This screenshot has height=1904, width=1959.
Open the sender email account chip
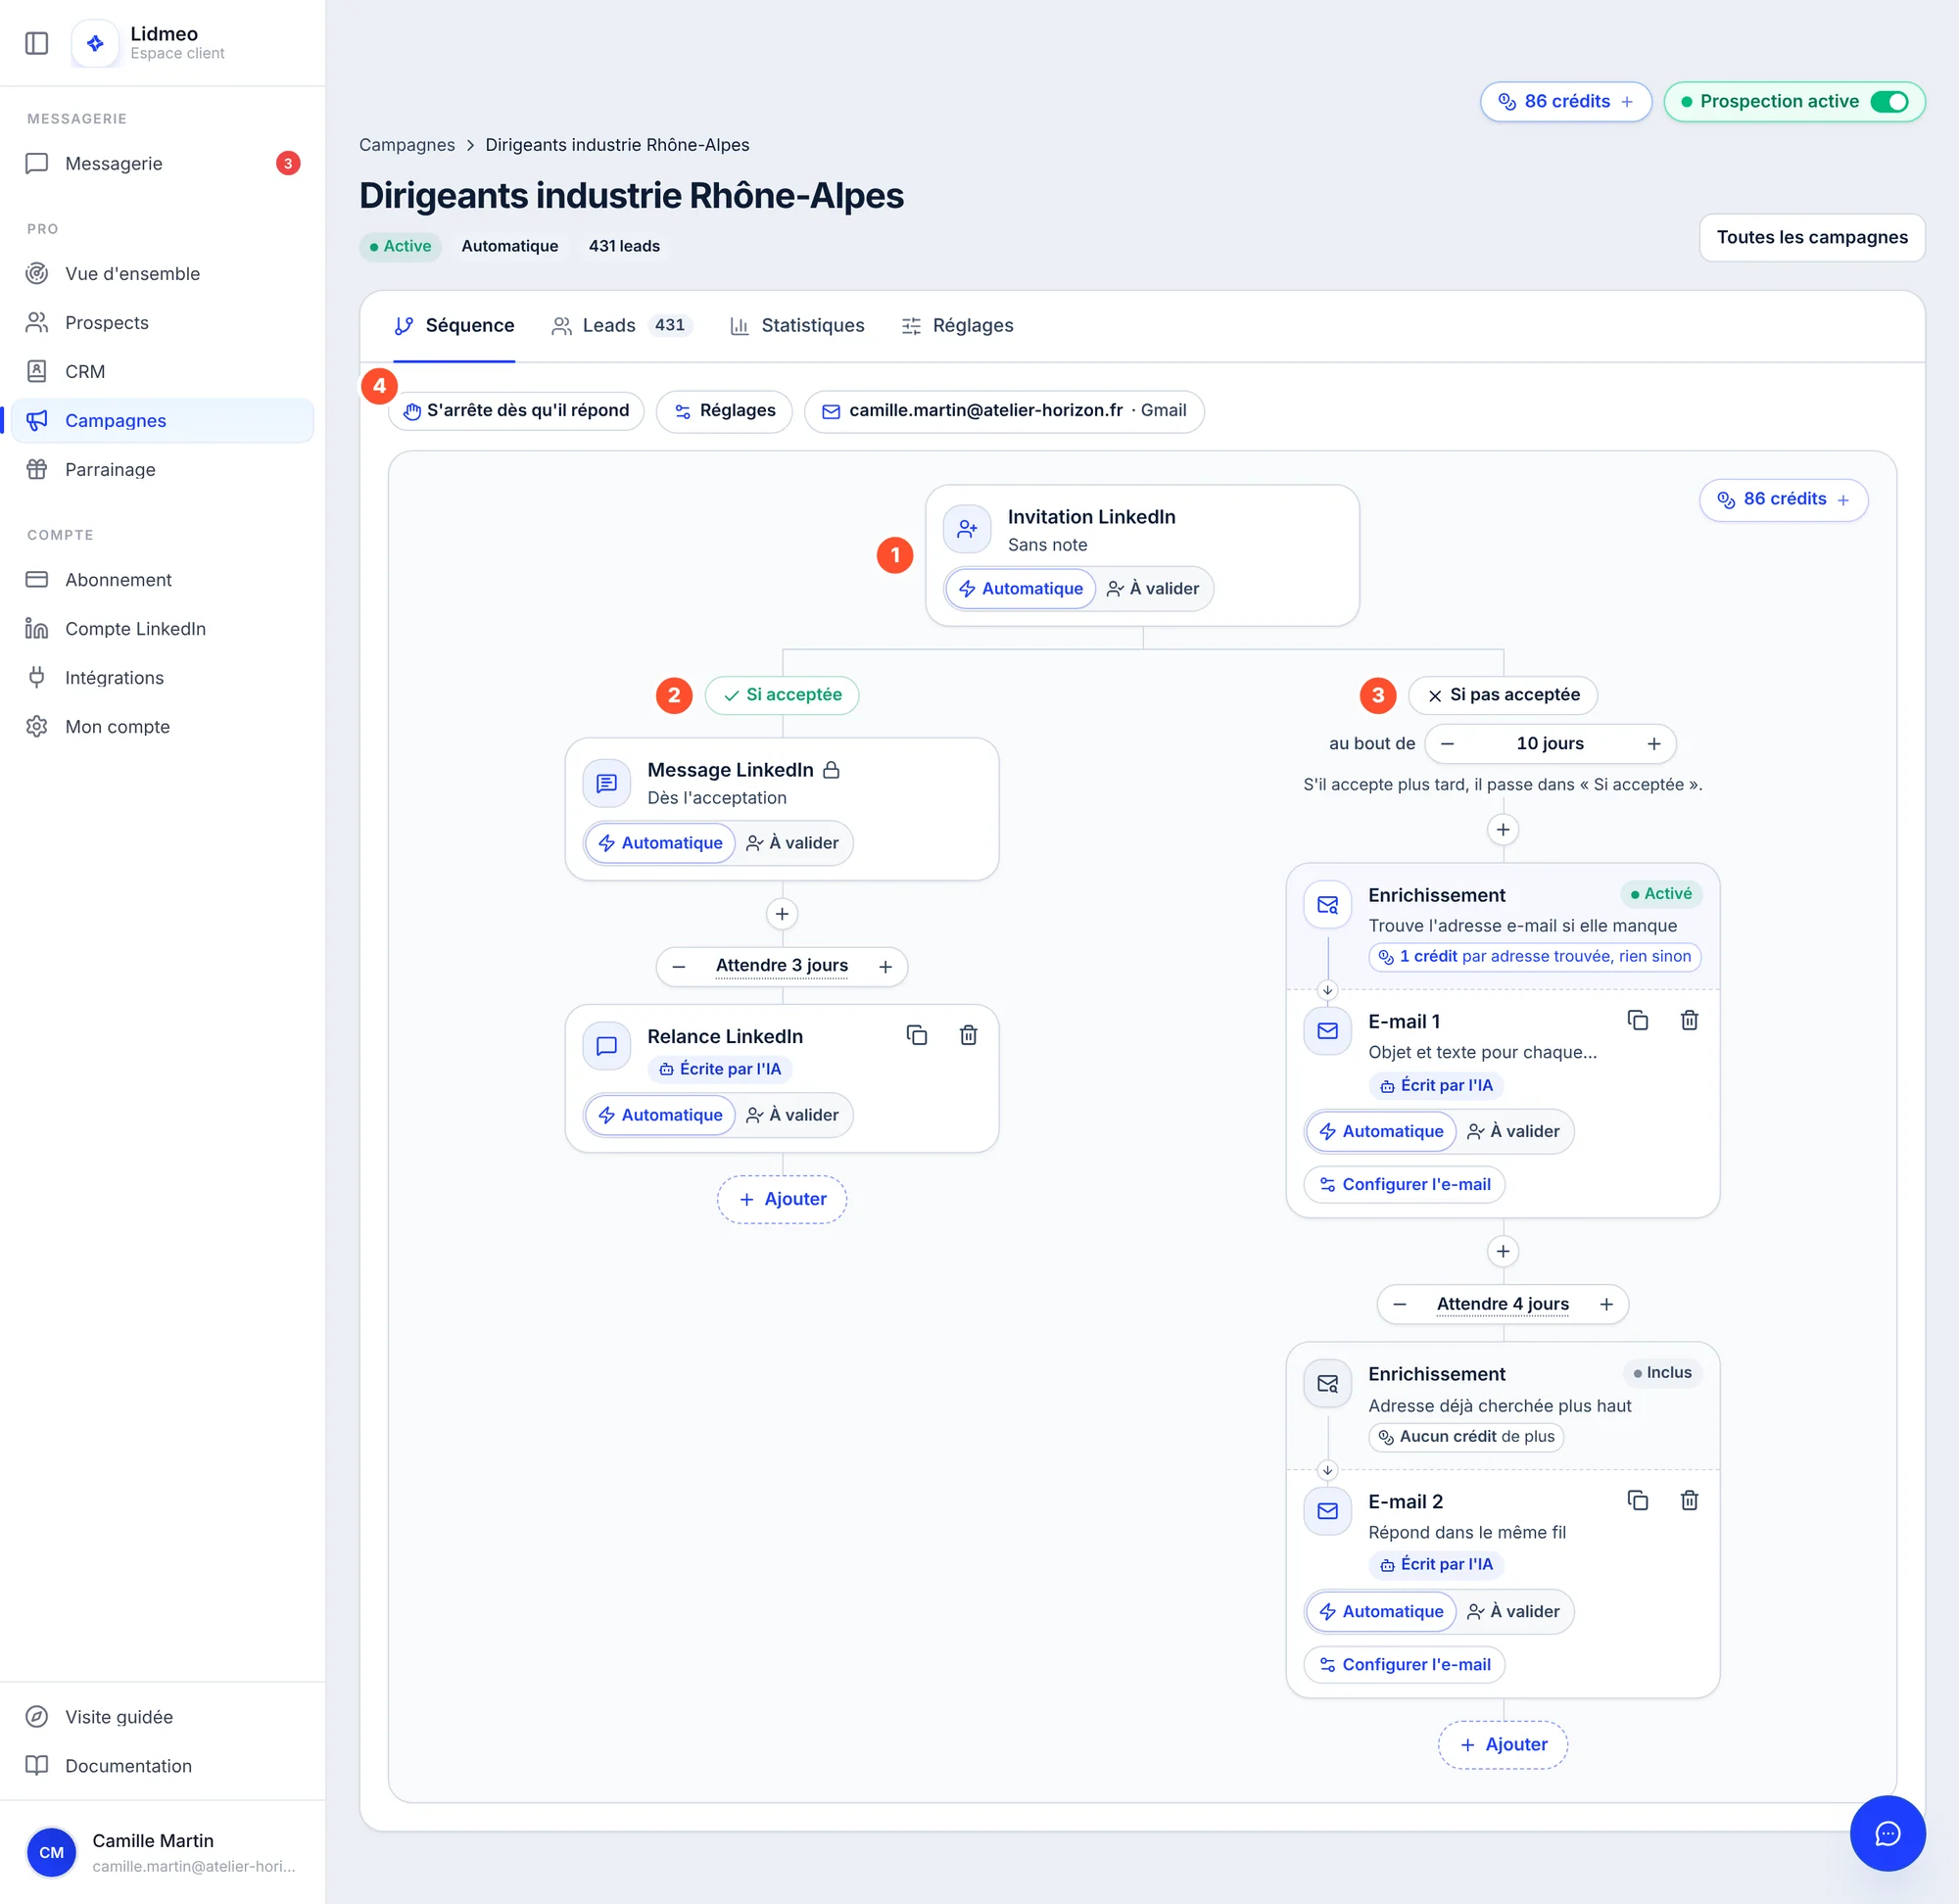tap(1004, 410)
